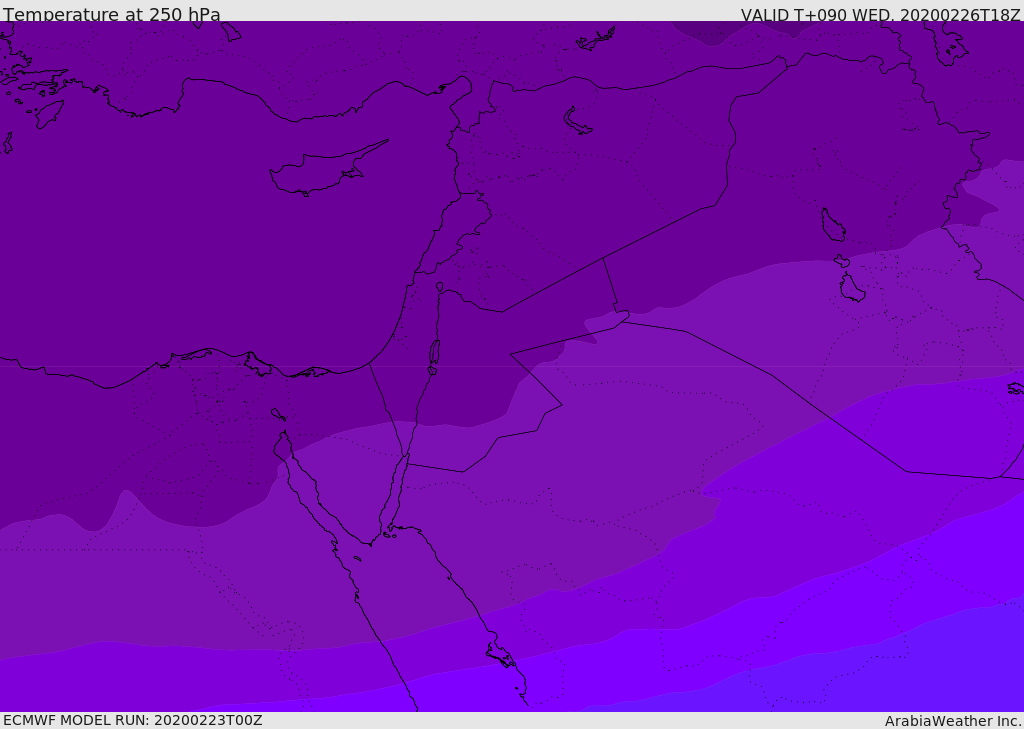Viewport: 1024px width, 729px height.
Task: Click the 'VALID T+090 WED. 20200226T18Z' label
Action: (x=881, y=15)
